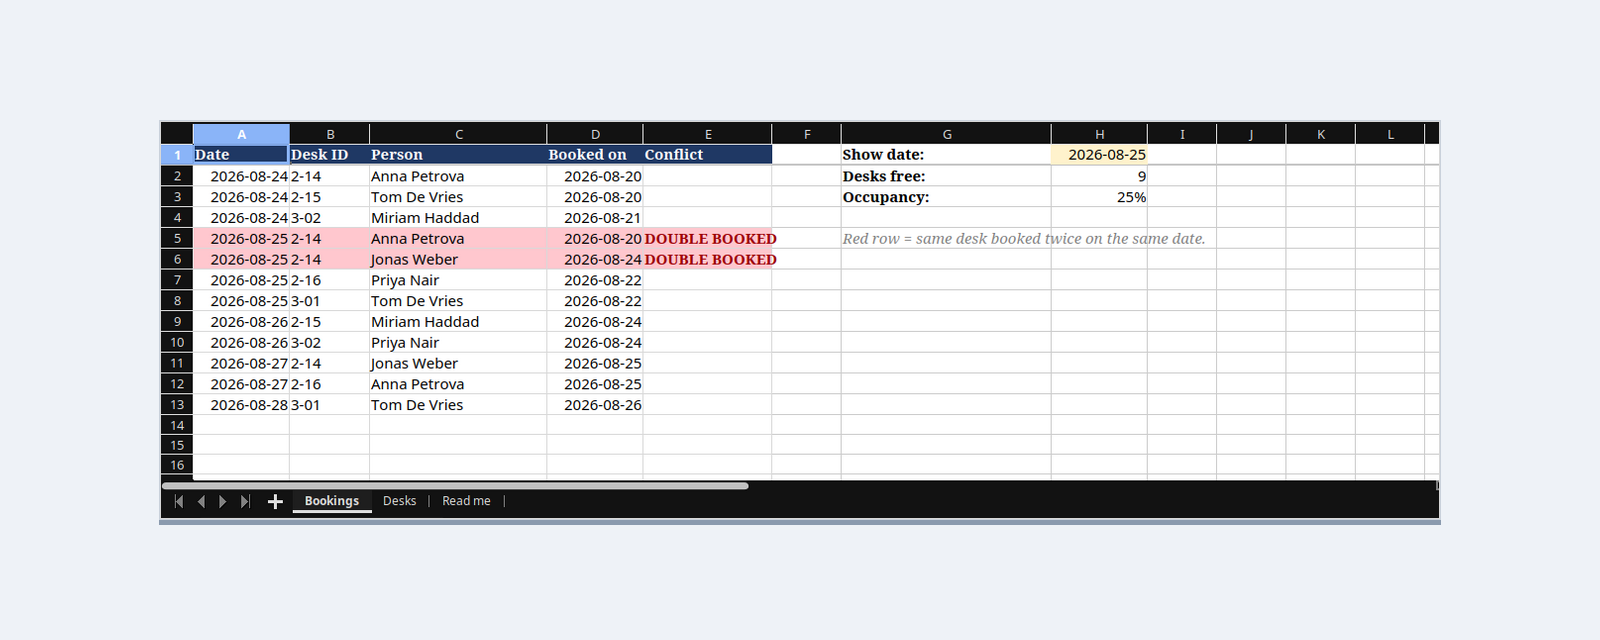Select Anna Petrova in row 12
Screen dimensions: 1600x640
(x=458, y=384)
